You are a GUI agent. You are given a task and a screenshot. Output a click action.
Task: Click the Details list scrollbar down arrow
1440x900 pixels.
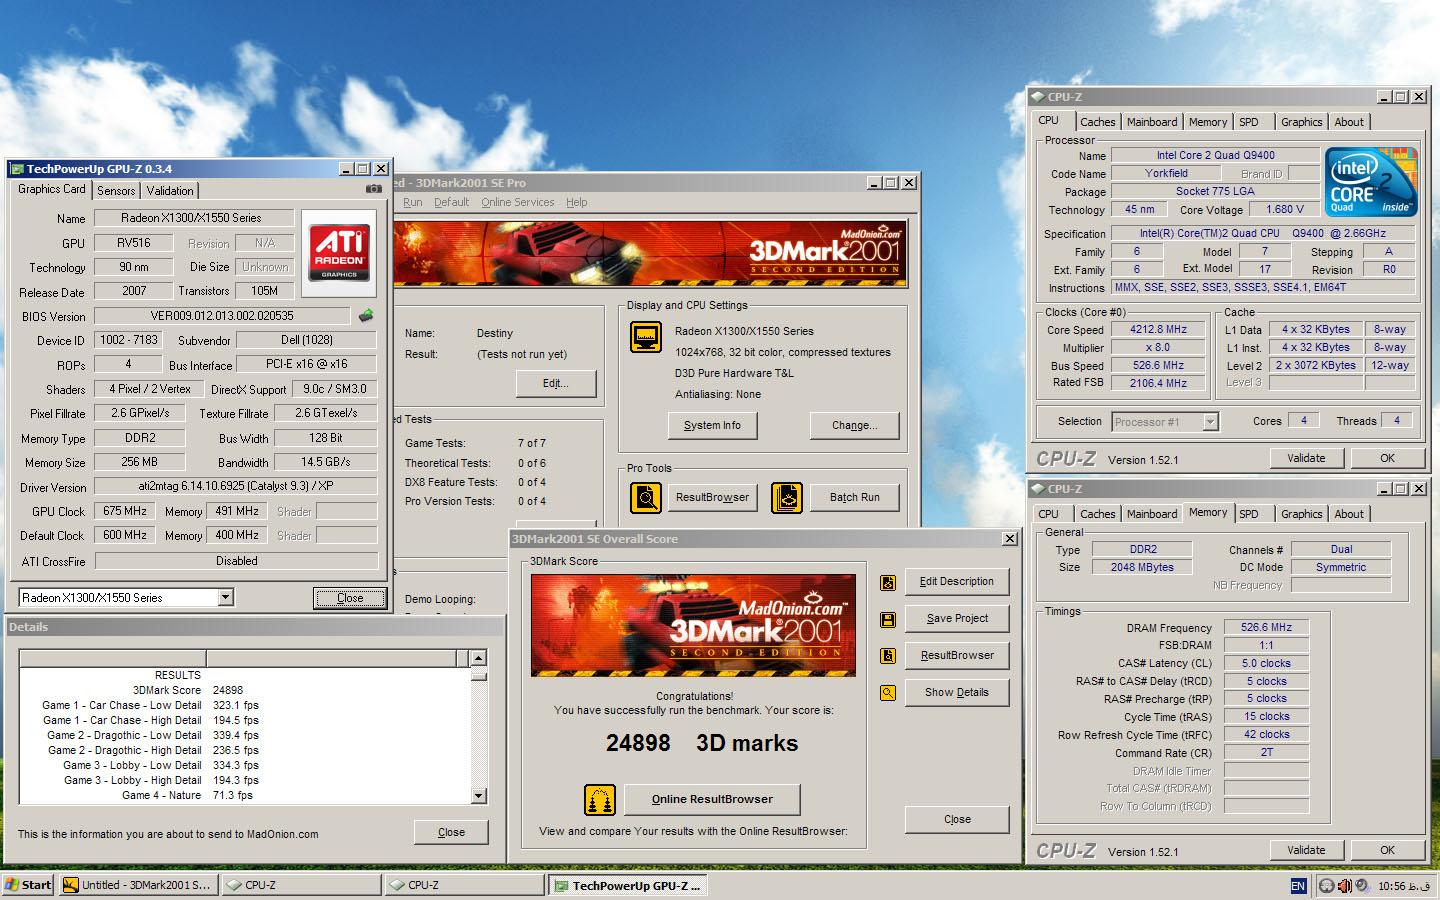pos(478,796)
